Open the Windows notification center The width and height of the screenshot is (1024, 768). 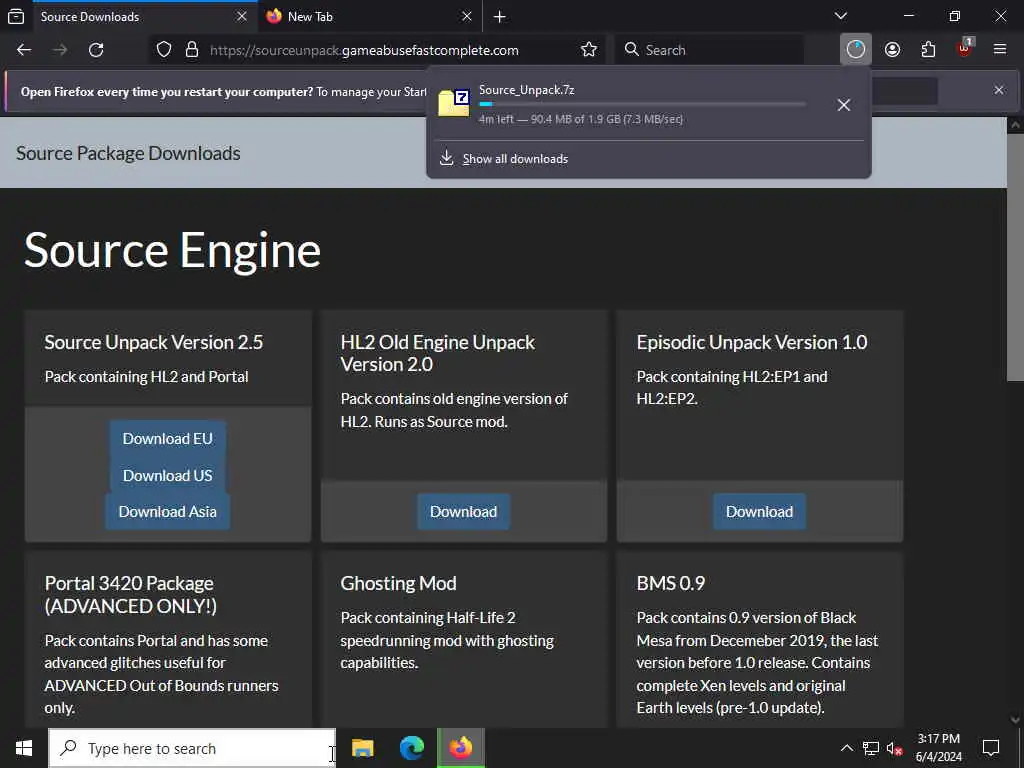click(991, 748)
